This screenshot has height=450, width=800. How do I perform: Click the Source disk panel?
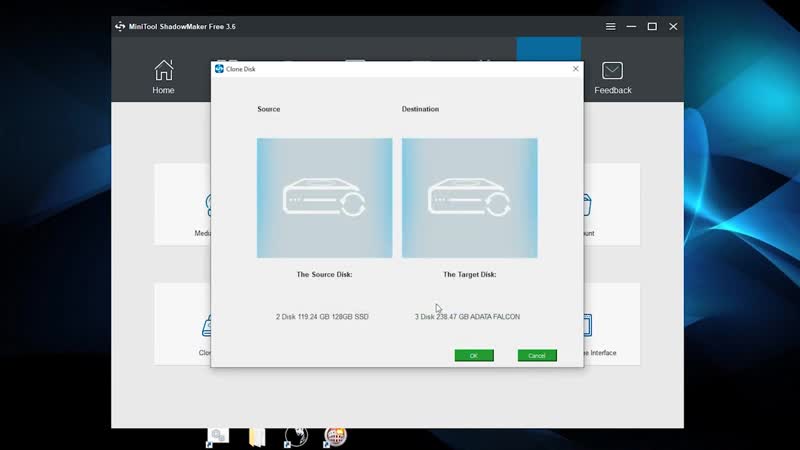pos(324,198)
